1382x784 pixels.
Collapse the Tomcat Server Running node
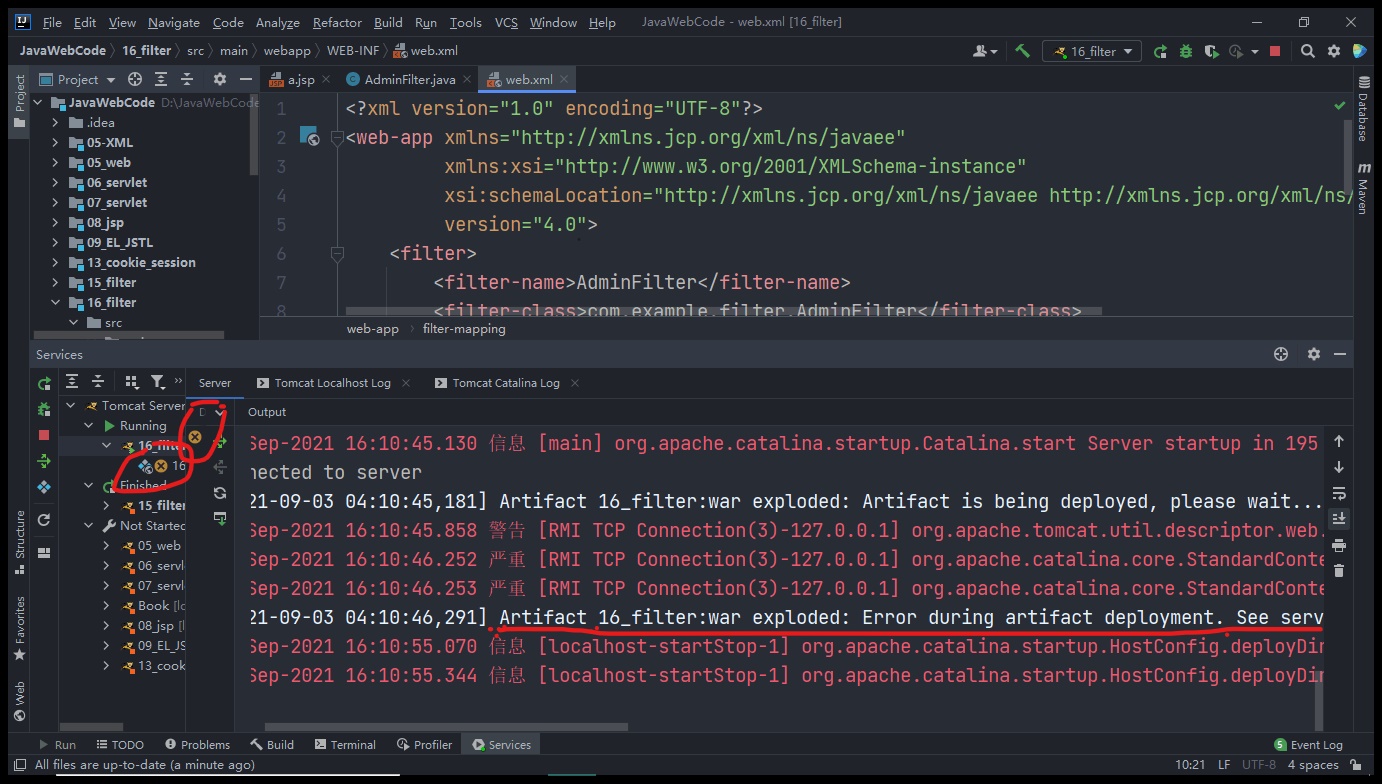coord(88,425)
